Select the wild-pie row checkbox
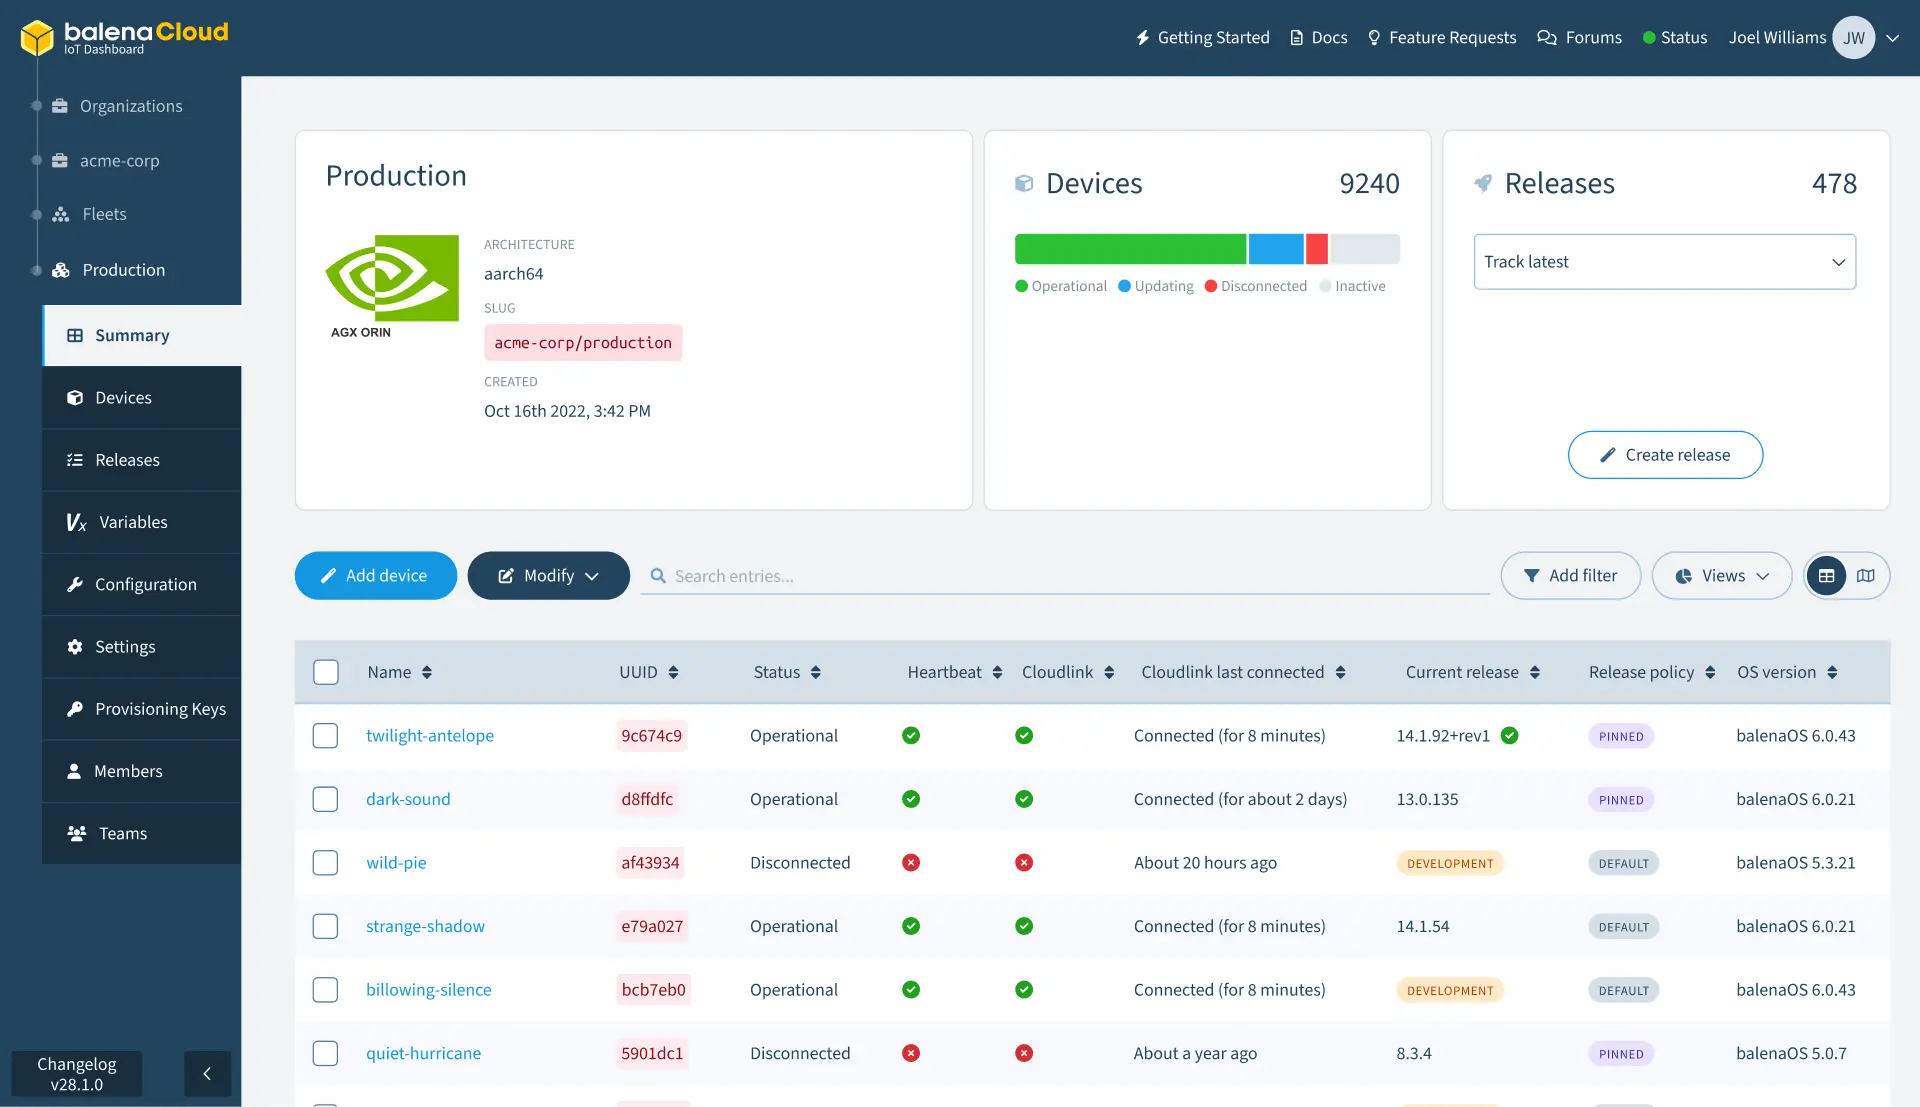1920x1107 pixels. (x=325, y=863)
